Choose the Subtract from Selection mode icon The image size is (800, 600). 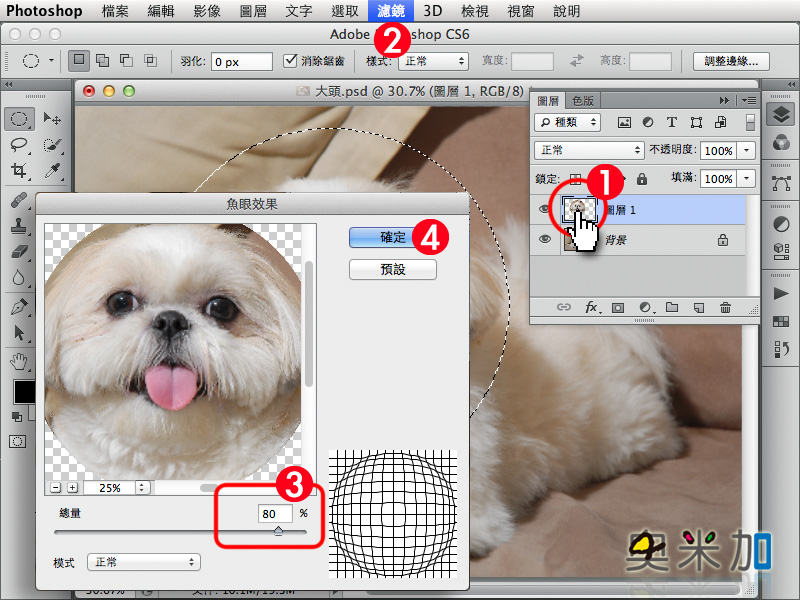coord(126,60)
